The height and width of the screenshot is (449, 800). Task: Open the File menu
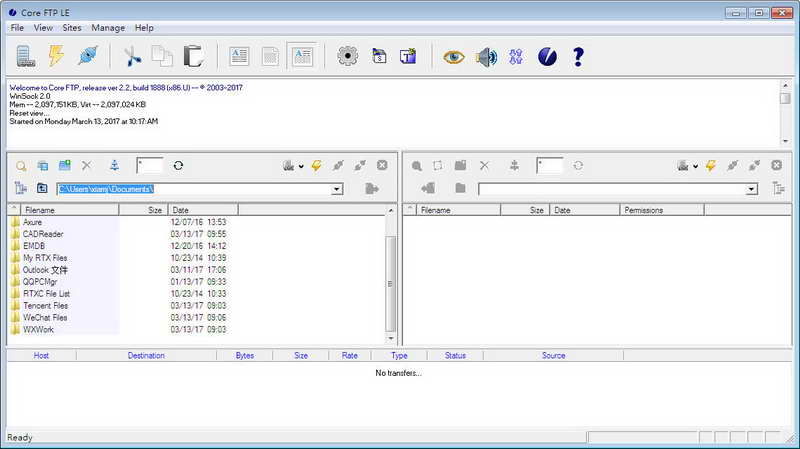coord(17,28)
